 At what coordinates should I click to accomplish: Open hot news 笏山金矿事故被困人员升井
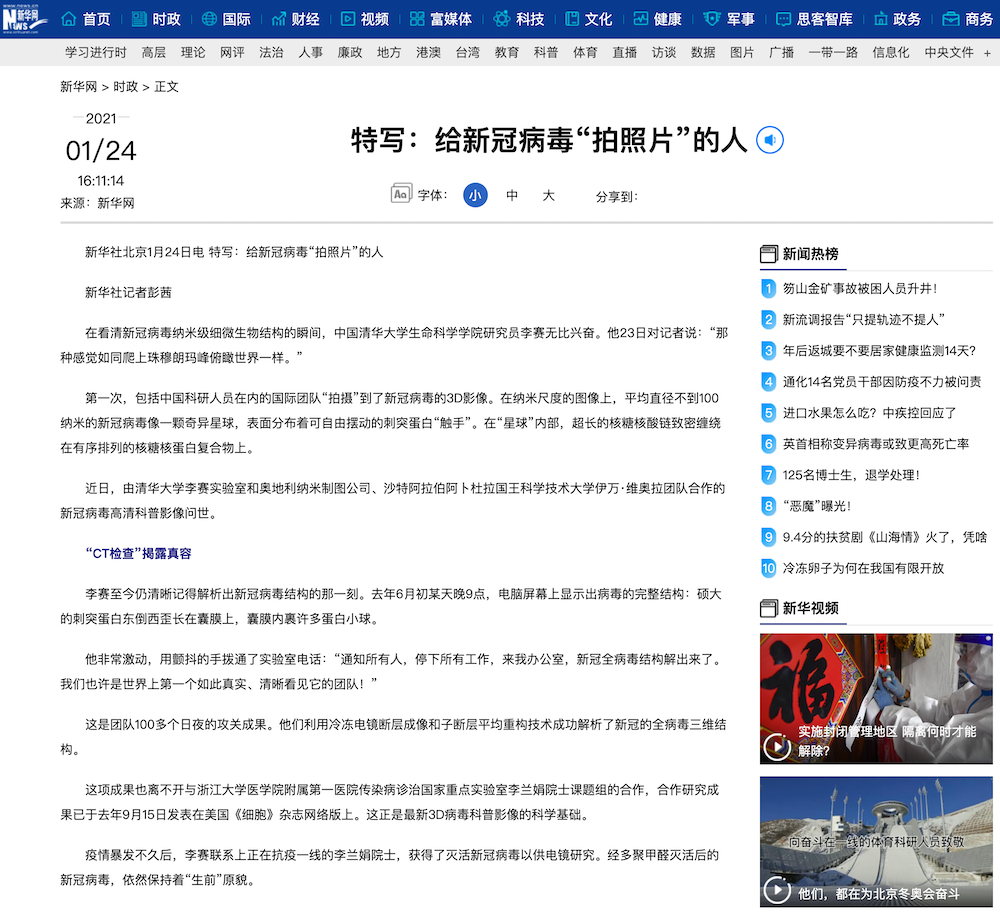[x=860, y=289]
